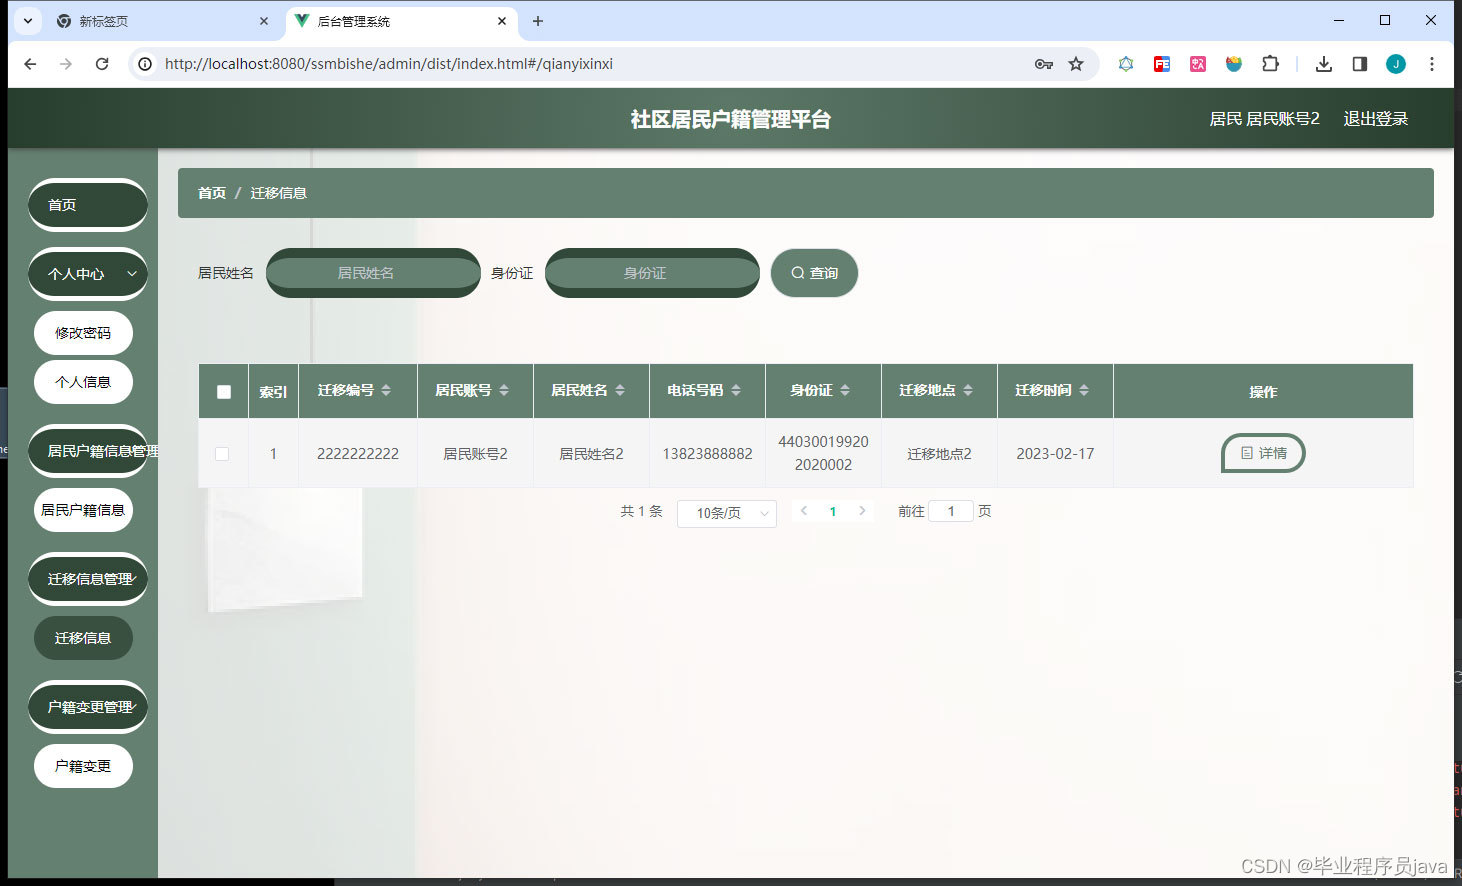View site information icon in address bar
Screen dimensions: 1462x886
coord(145,64)
